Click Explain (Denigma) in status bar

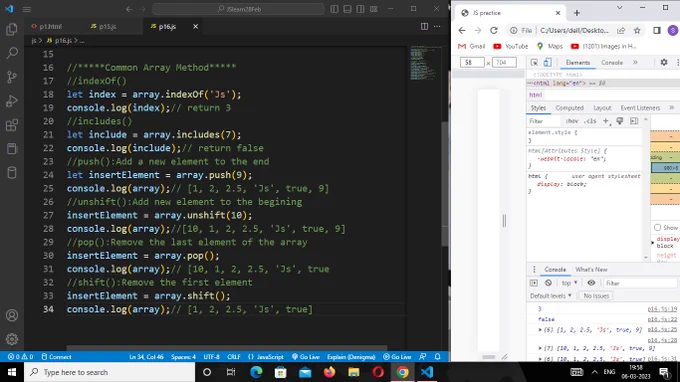(x=351, y=357)
